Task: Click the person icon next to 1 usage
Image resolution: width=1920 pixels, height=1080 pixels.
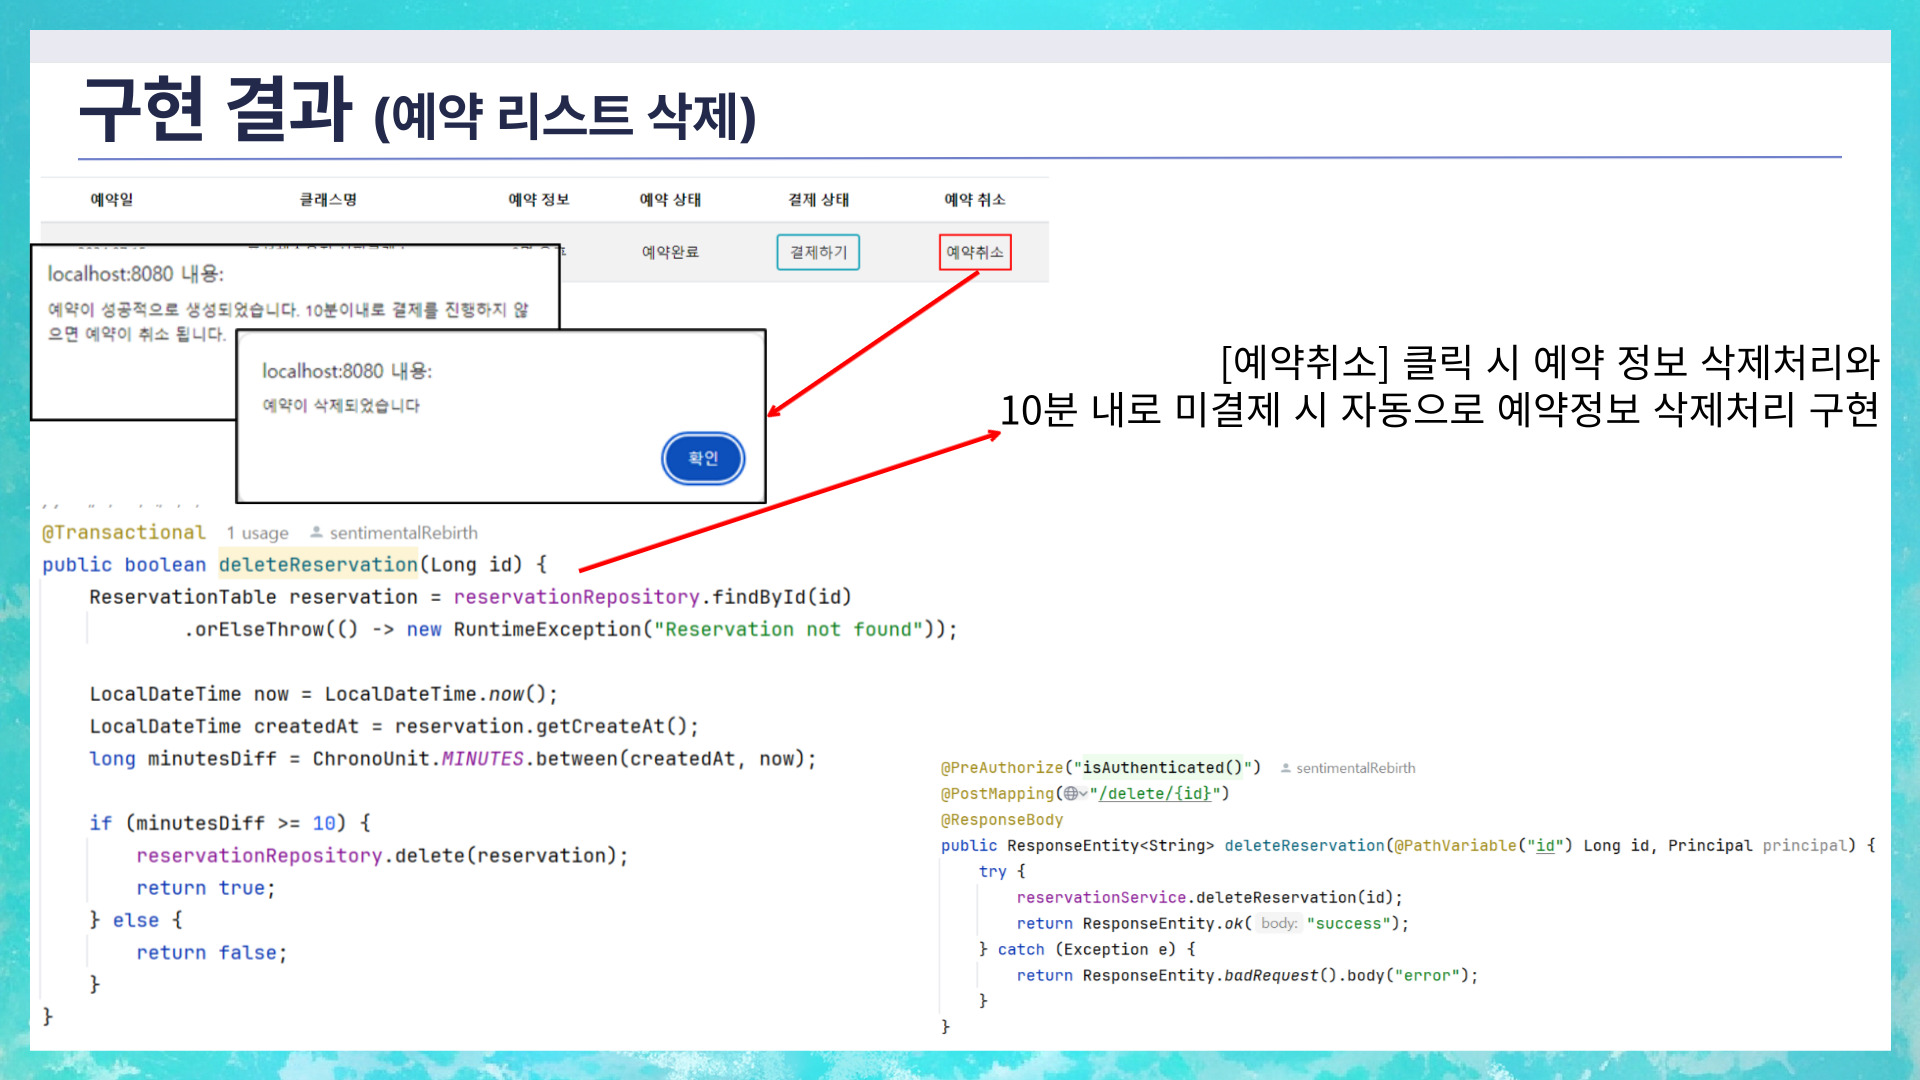Action: 316,532
